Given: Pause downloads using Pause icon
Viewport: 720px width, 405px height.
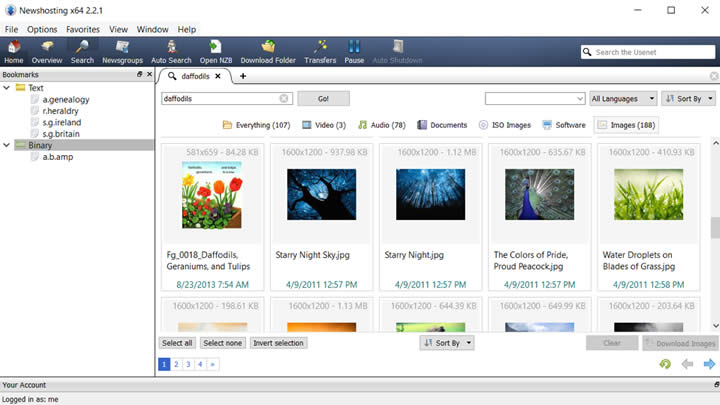Looking at the screenshot, I should tap(354, 51).
